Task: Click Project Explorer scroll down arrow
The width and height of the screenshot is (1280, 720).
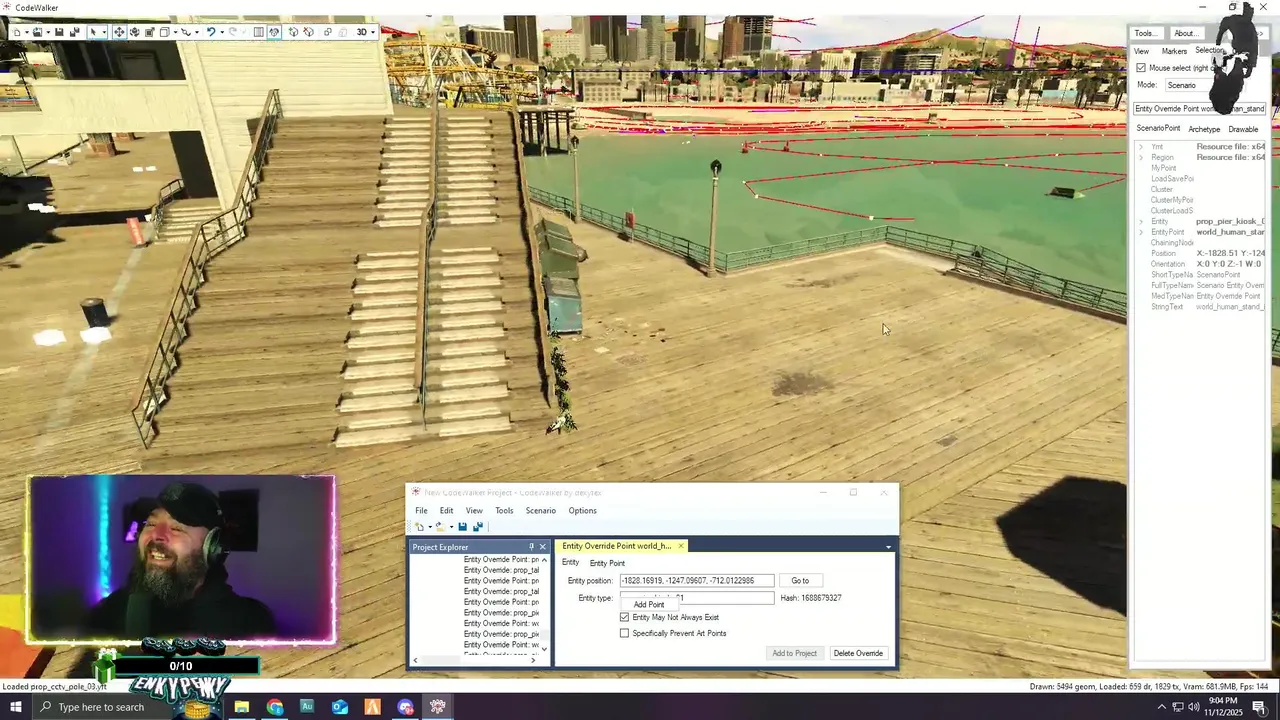Action: click(544, 648)
